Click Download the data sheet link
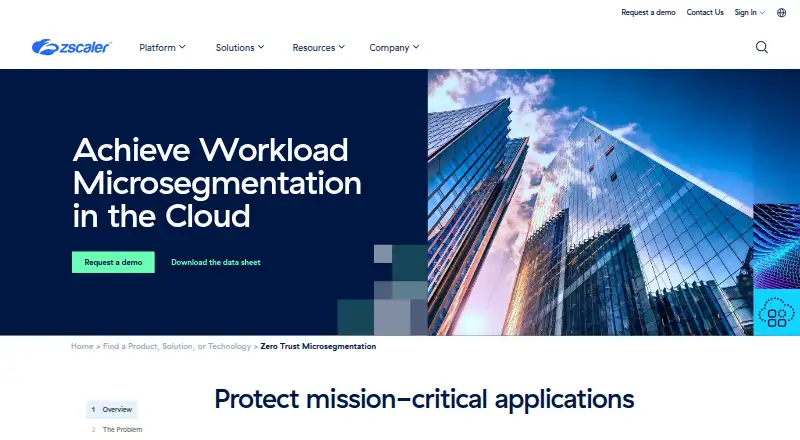Image resolution: width=800 pixels, height=440 pixels. 216,262
